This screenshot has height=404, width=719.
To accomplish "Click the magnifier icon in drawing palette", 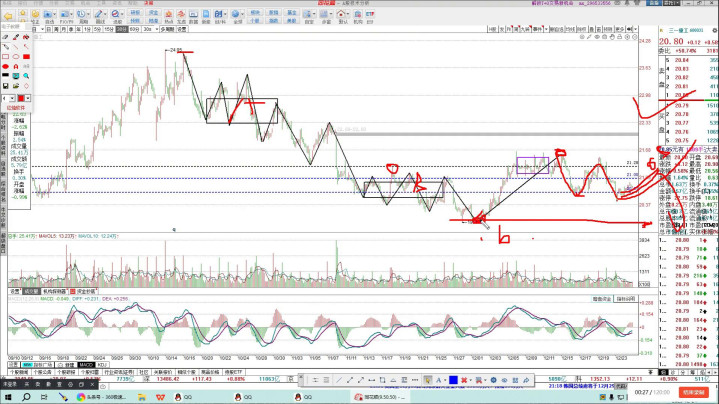I will [26, 76].
